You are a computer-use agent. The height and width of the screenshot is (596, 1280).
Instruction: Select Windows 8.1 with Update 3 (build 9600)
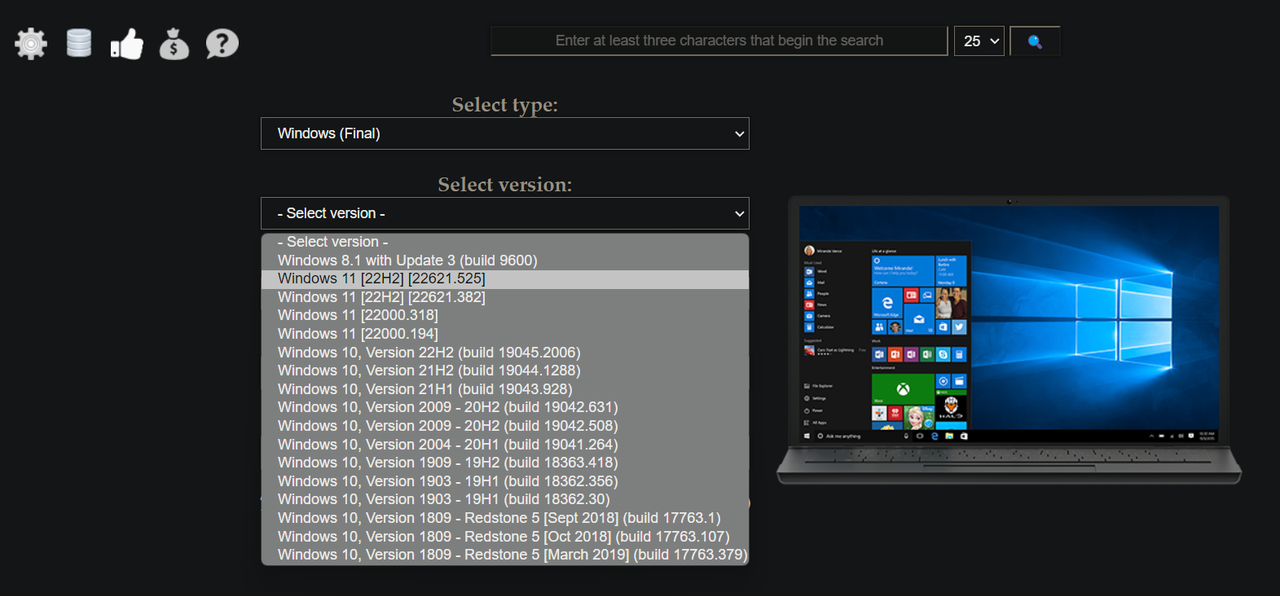pyautogui.click(x=505, y=260)
